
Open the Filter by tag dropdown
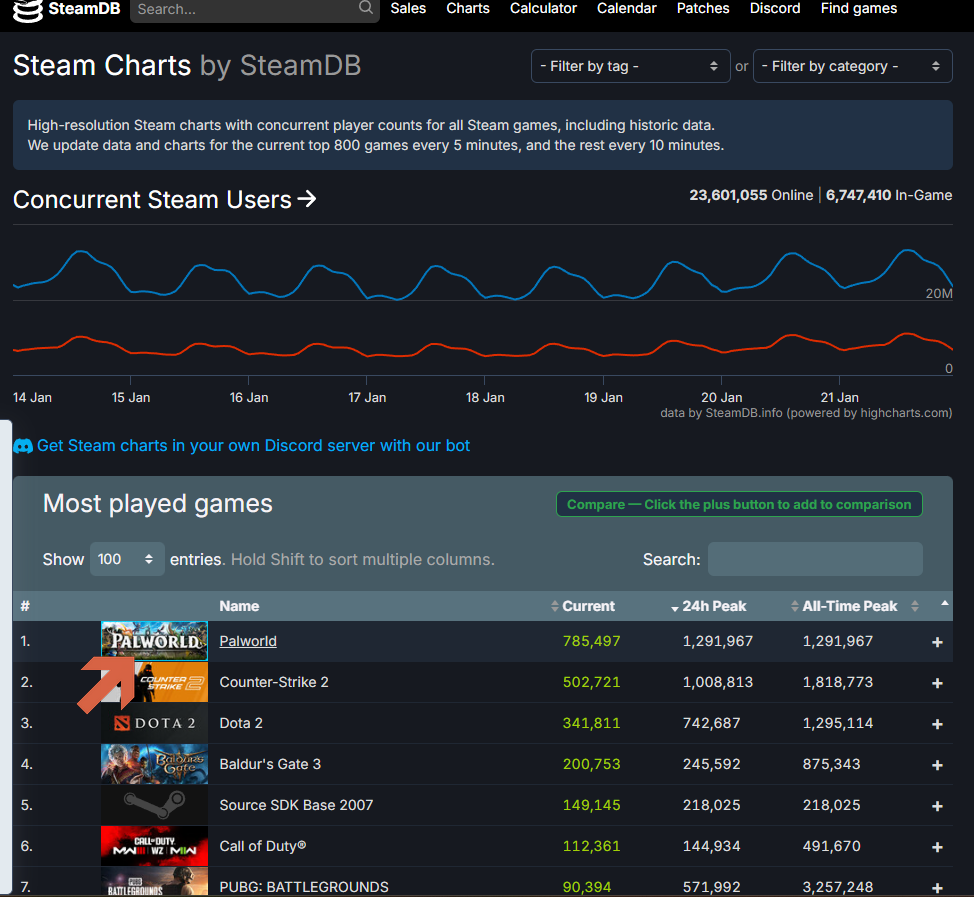click(630, 66)
